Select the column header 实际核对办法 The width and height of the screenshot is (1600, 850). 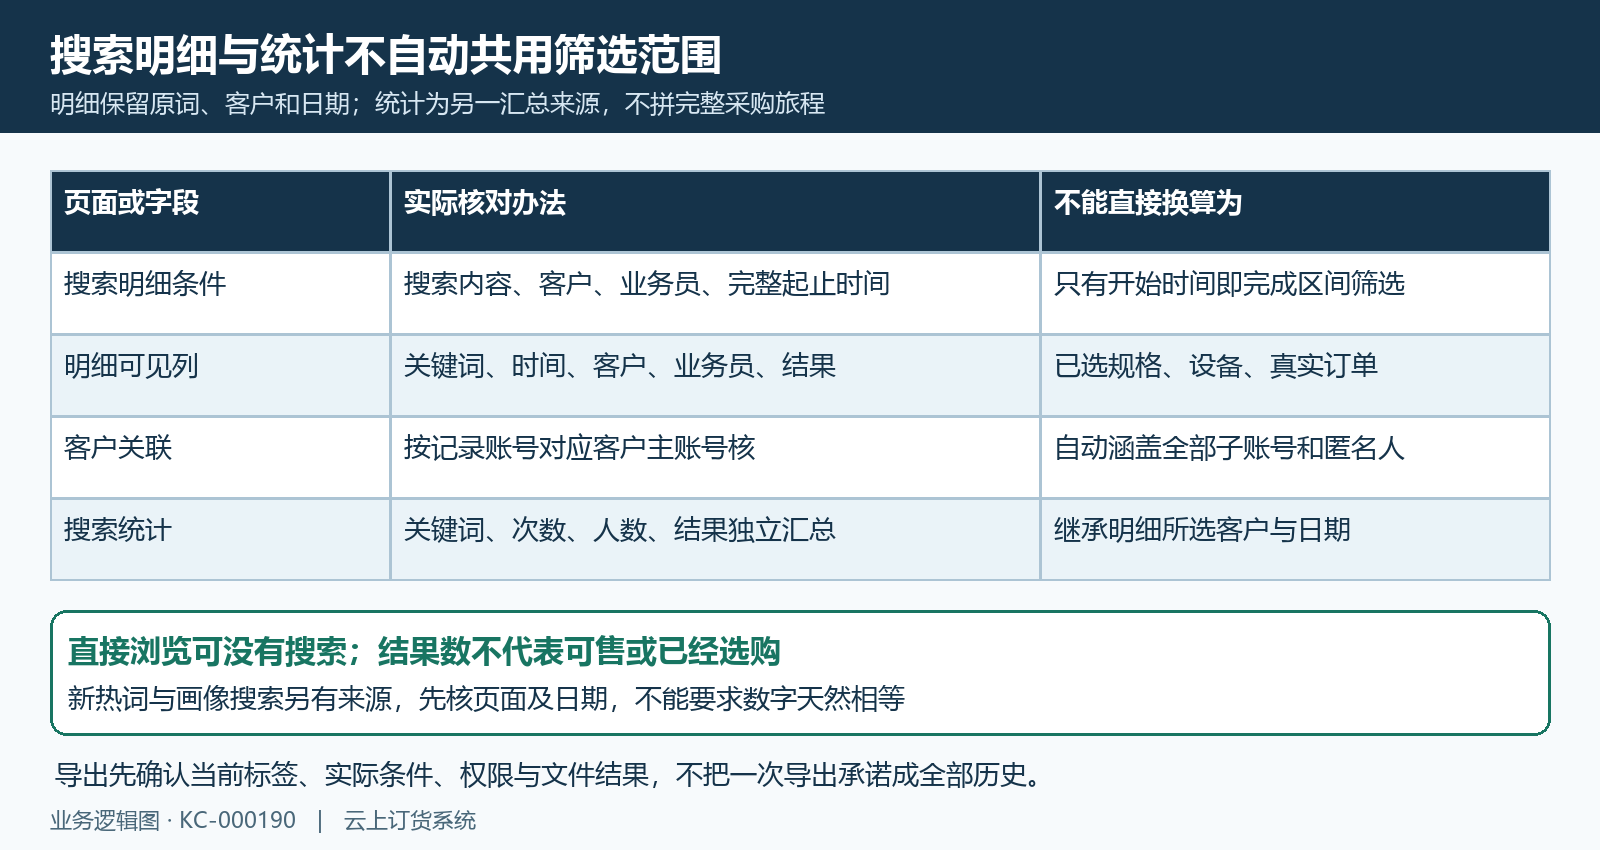click(x=715, y=211)
